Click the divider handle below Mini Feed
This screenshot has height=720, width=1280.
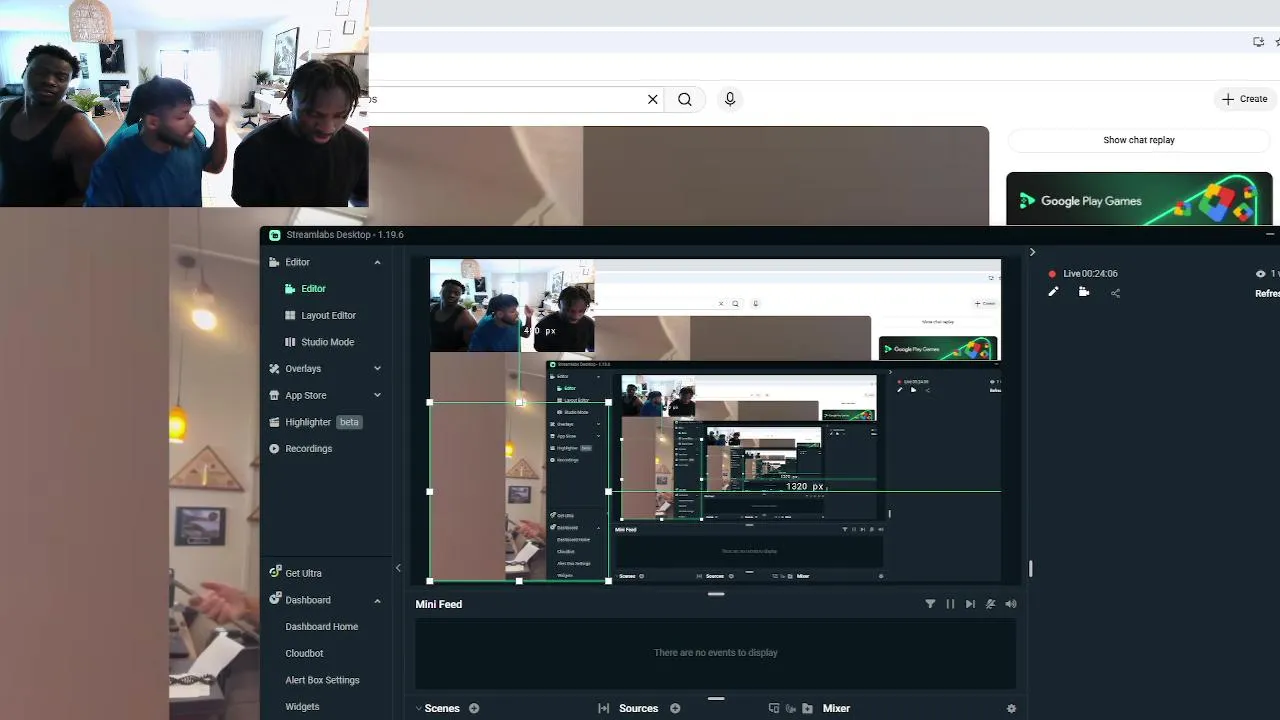point(716,699)
